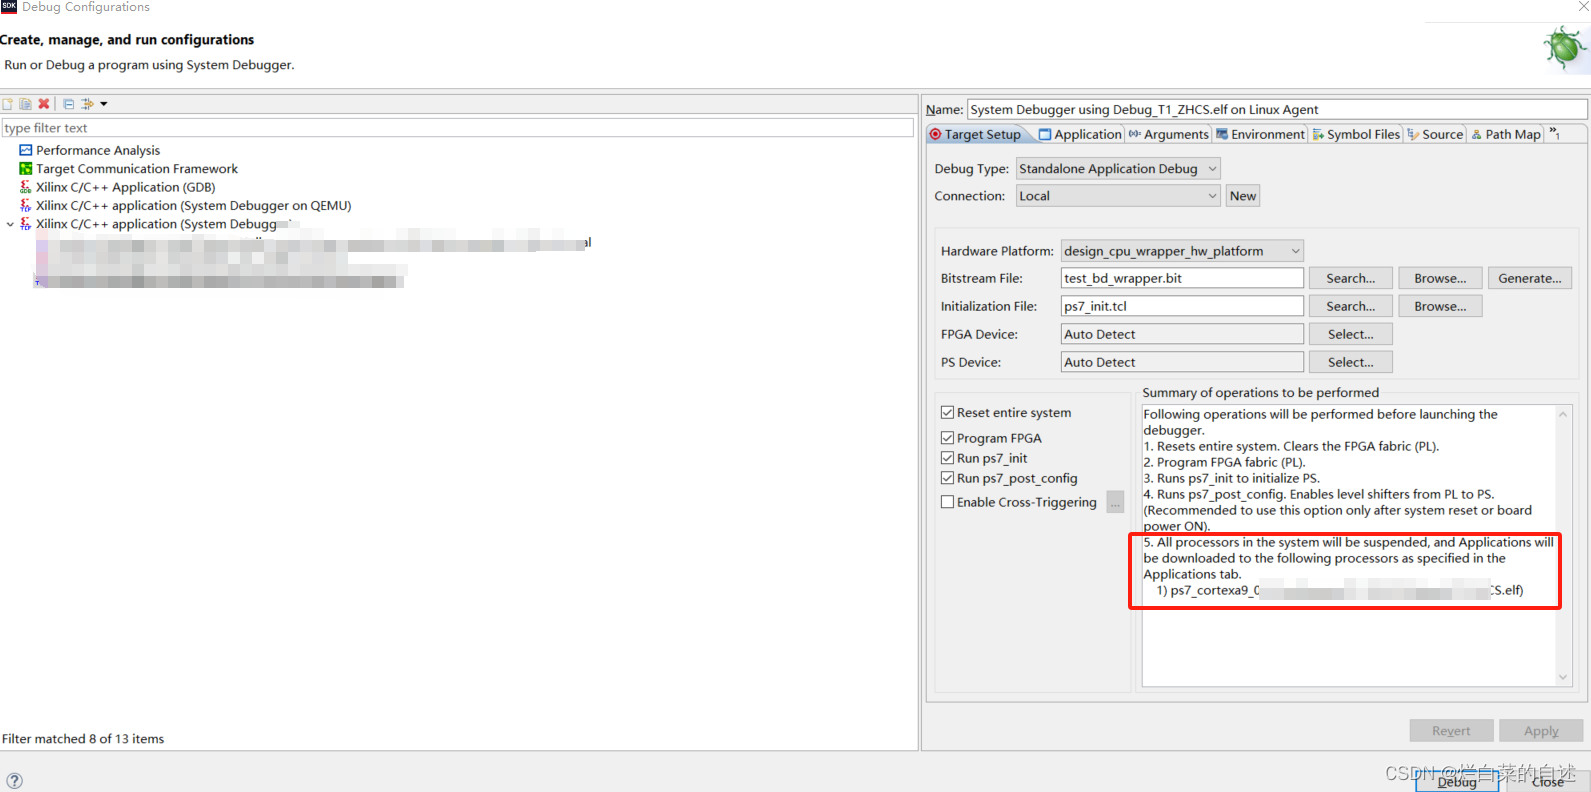Click the Debug button

coord(1457,782)
